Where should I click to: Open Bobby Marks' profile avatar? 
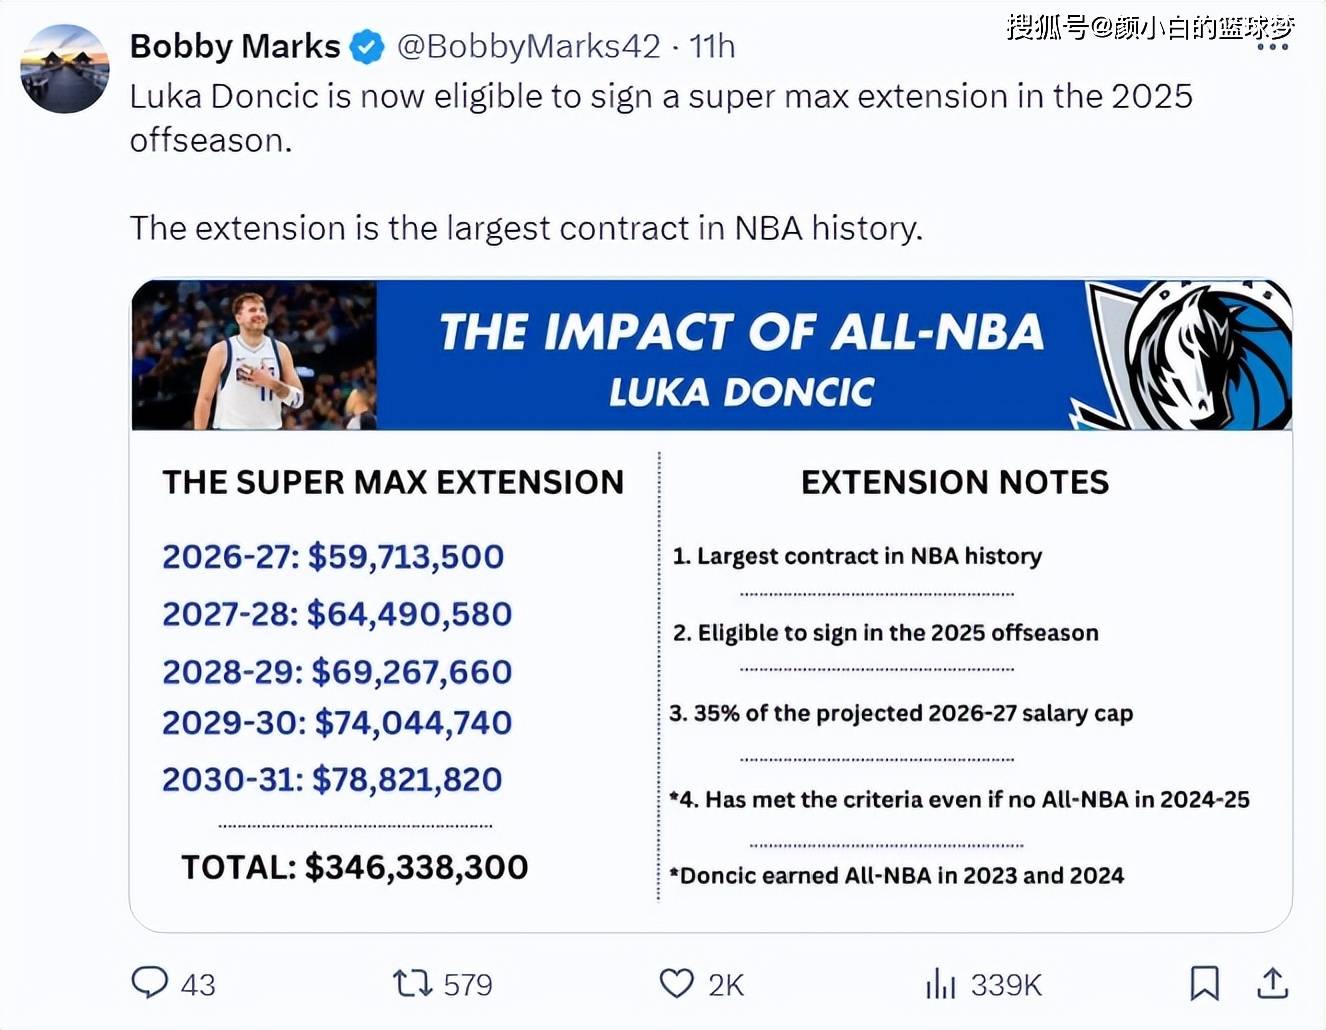click(65, 69)
